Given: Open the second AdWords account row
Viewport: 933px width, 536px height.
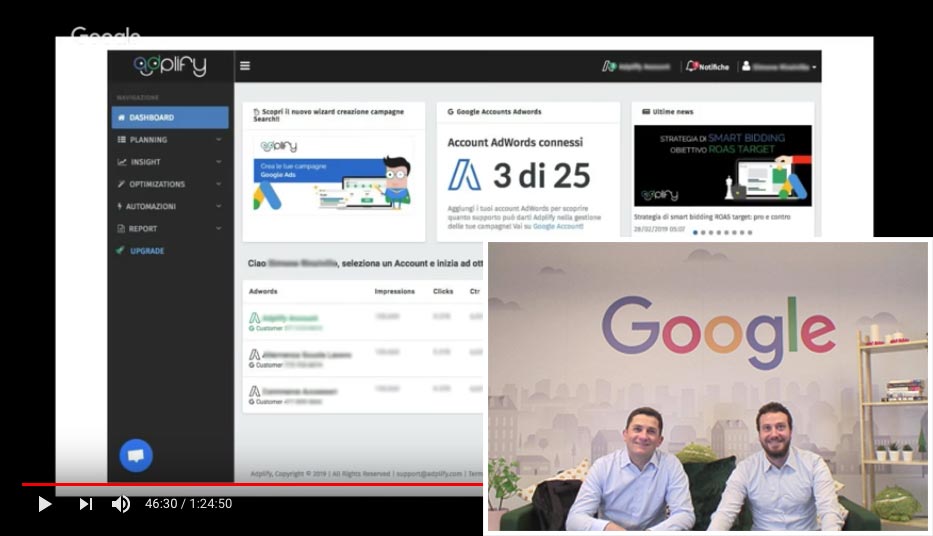Looking at the screenshot, I should pos(364,358).
